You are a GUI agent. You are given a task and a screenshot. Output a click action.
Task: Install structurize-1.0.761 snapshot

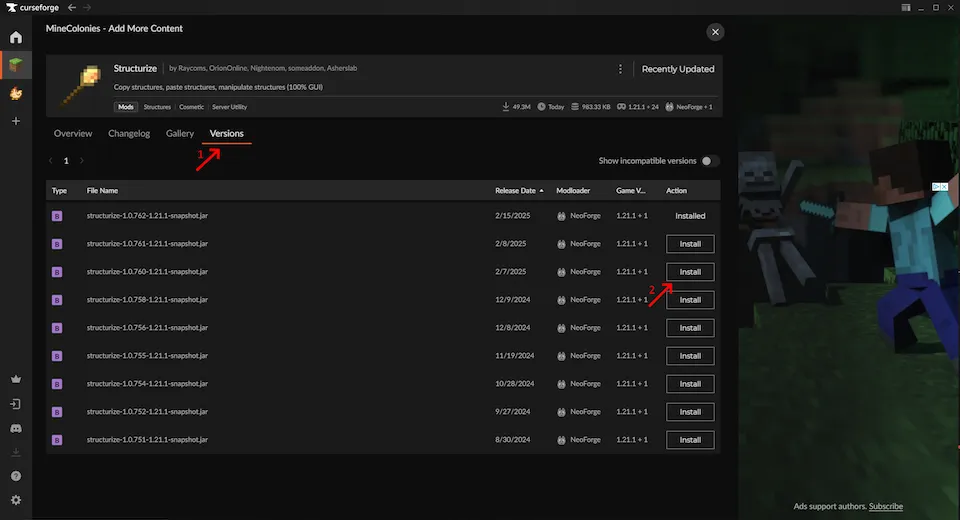690,244
